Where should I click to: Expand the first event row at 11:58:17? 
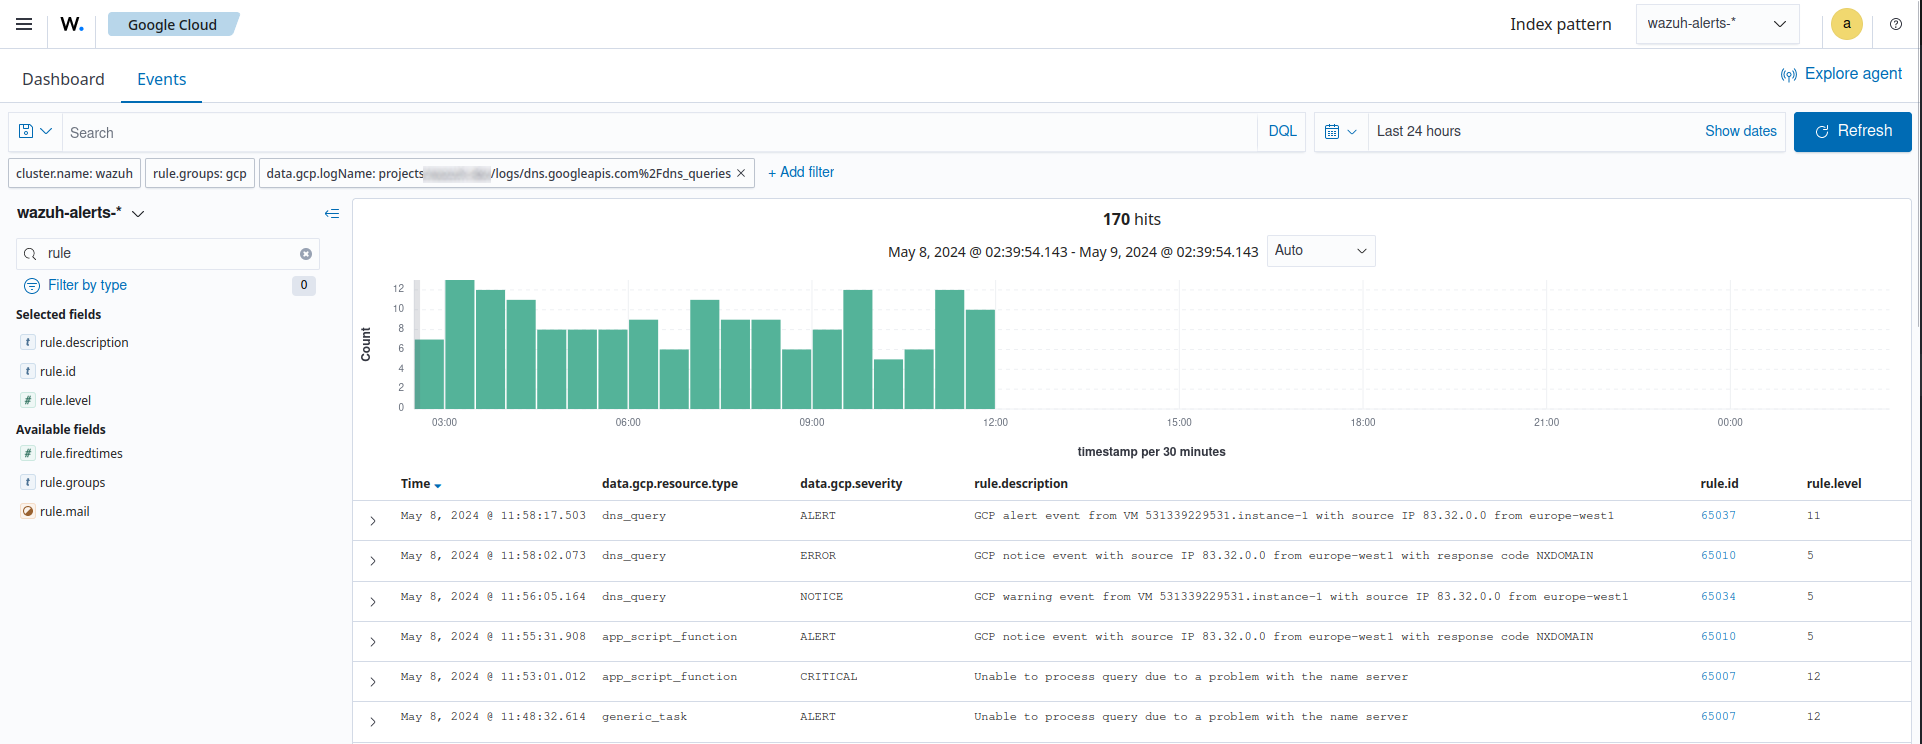[x=373, y=521]
